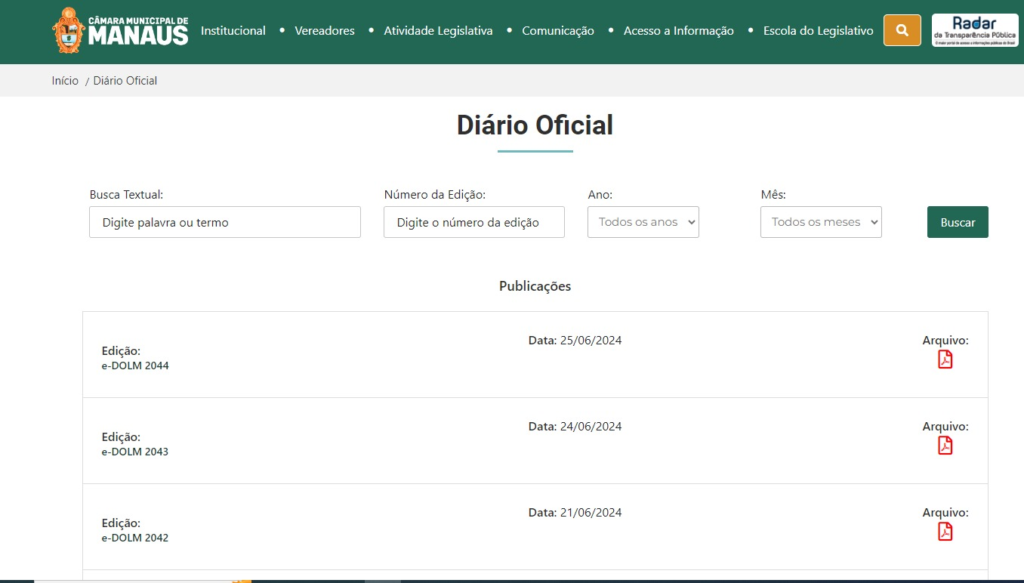Open the Institucional menu

[x=233, y=31]
